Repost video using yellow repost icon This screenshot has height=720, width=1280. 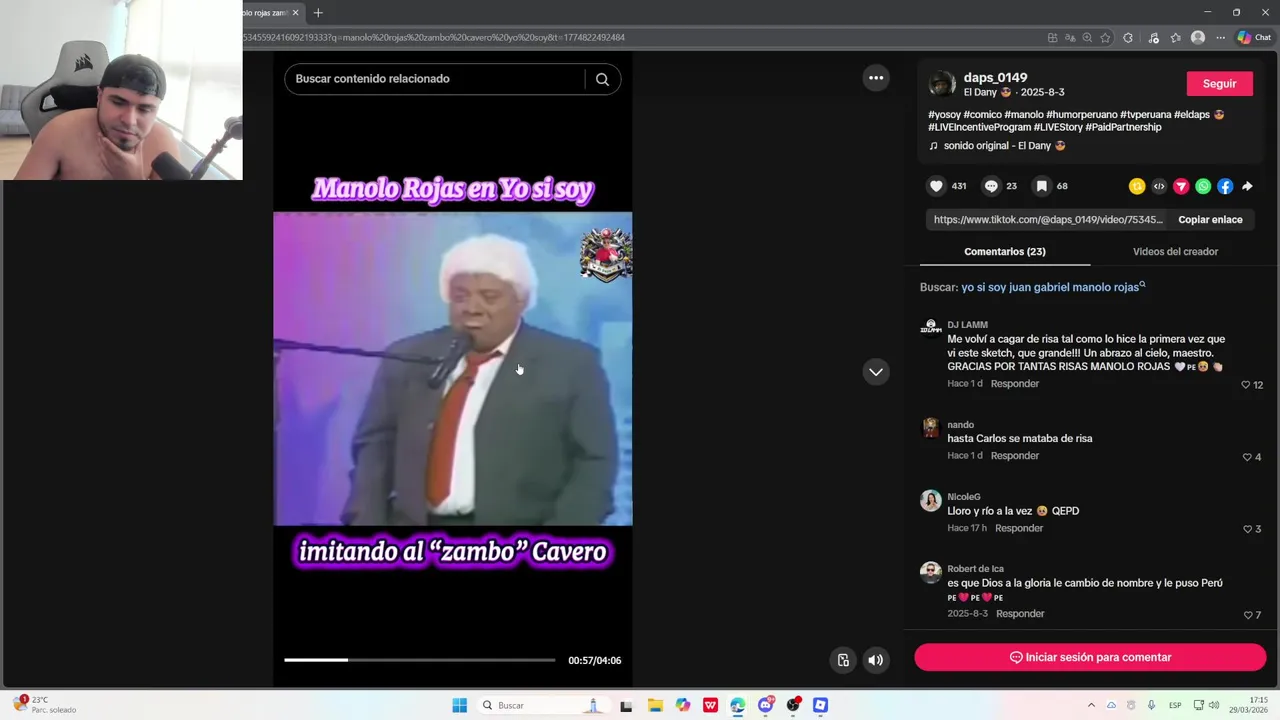point(1137,186)
